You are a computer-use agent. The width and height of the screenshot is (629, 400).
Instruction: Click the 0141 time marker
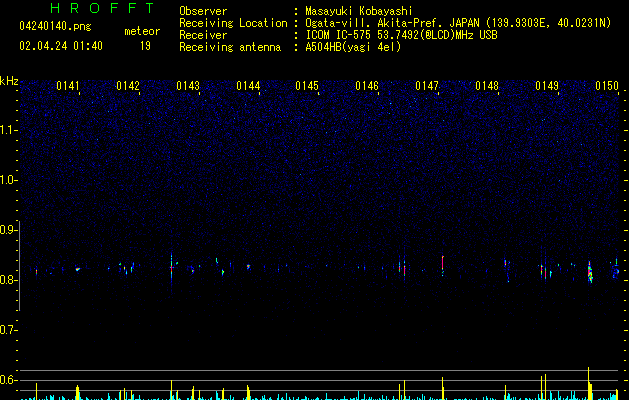[68, 86]
